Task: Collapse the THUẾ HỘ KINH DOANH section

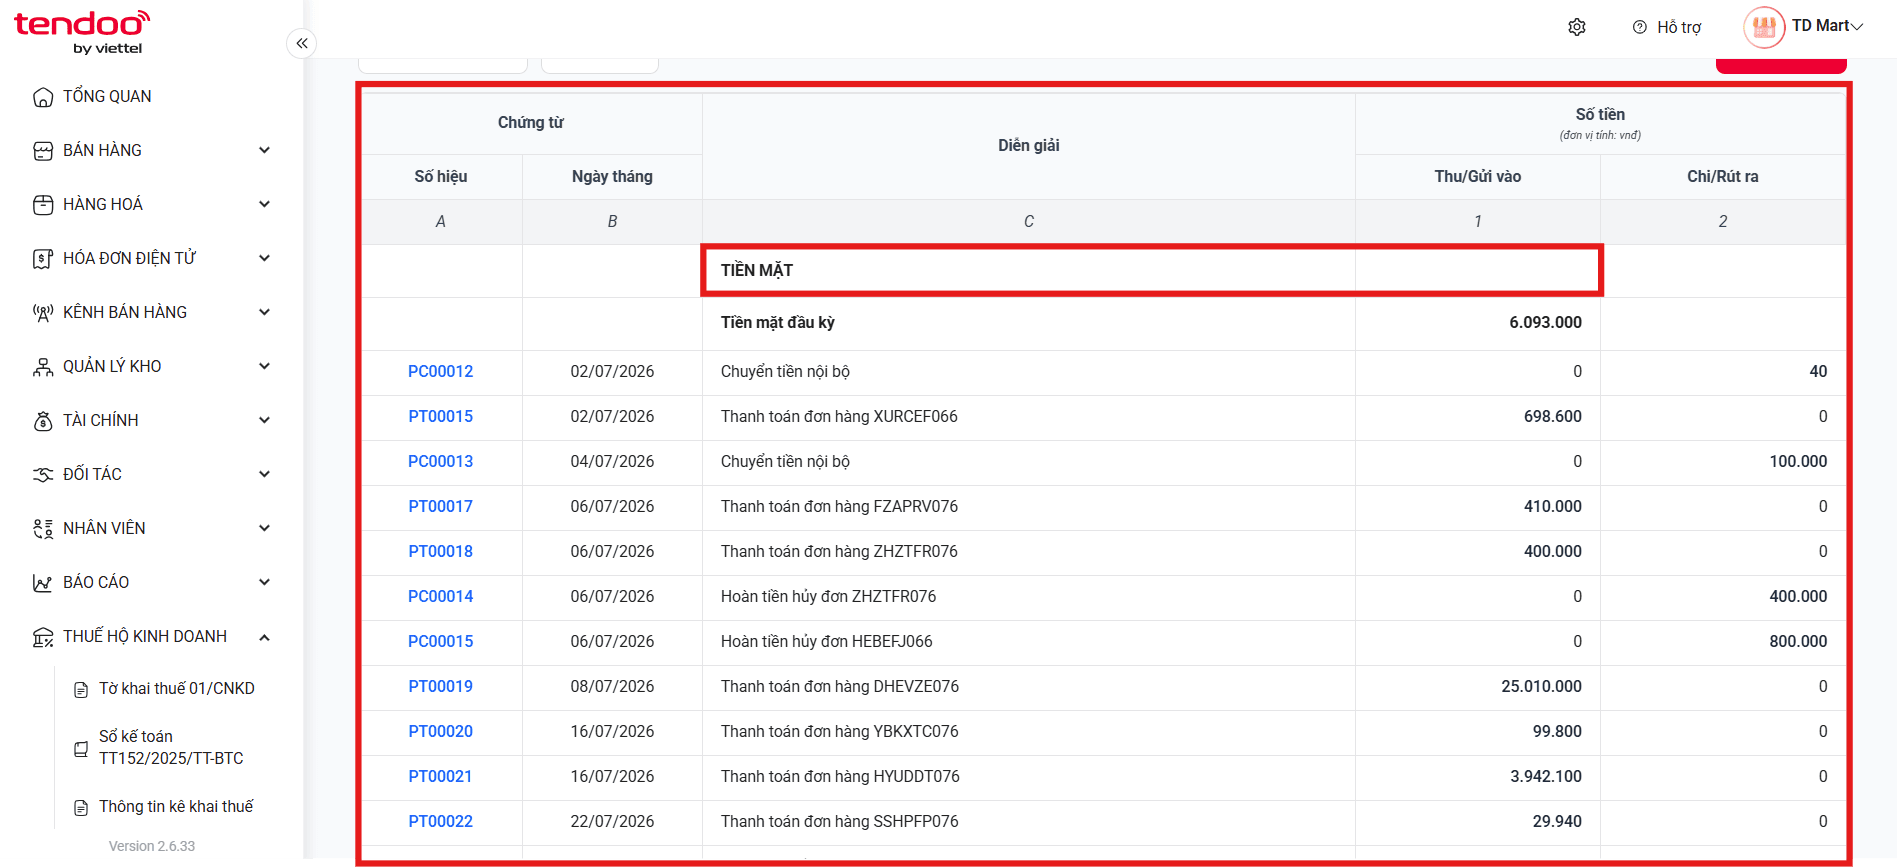Action: (x=264, y=637)
